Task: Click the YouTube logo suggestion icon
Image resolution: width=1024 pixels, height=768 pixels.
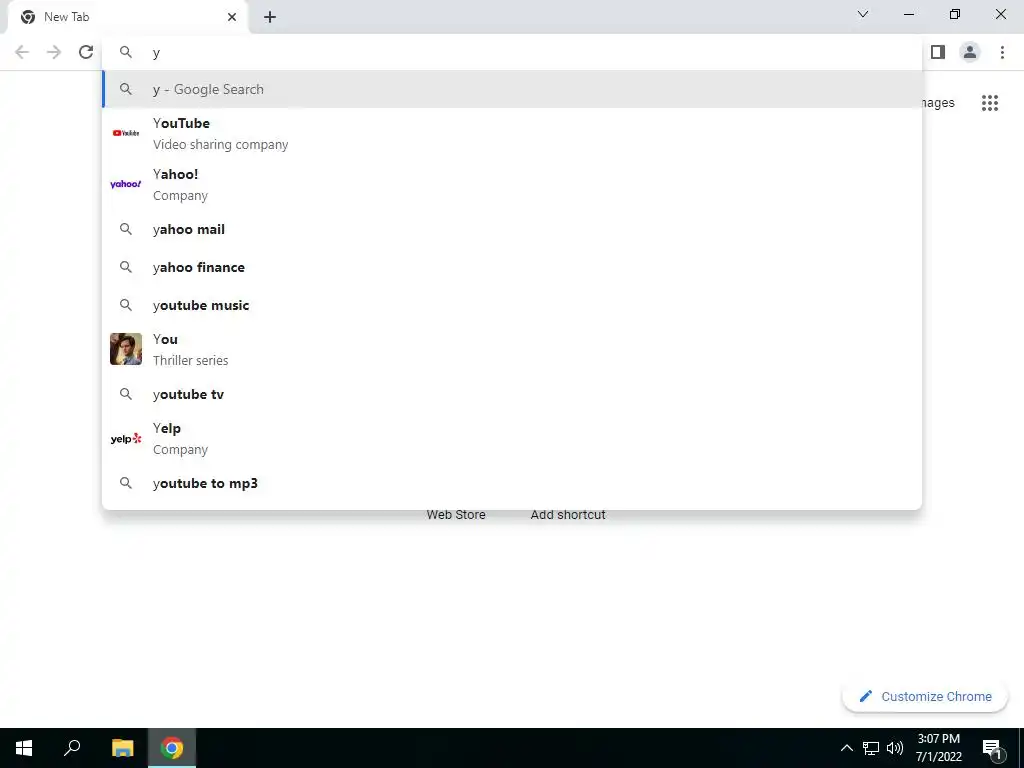Action: pyautogui.click(x=126, y=133)
